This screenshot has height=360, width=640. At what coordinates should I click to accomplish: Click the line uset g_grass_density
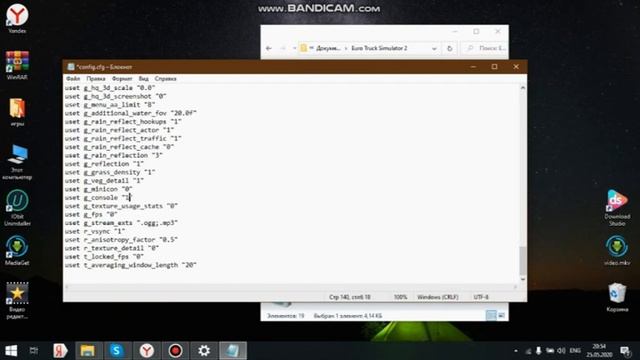(110, 172)
